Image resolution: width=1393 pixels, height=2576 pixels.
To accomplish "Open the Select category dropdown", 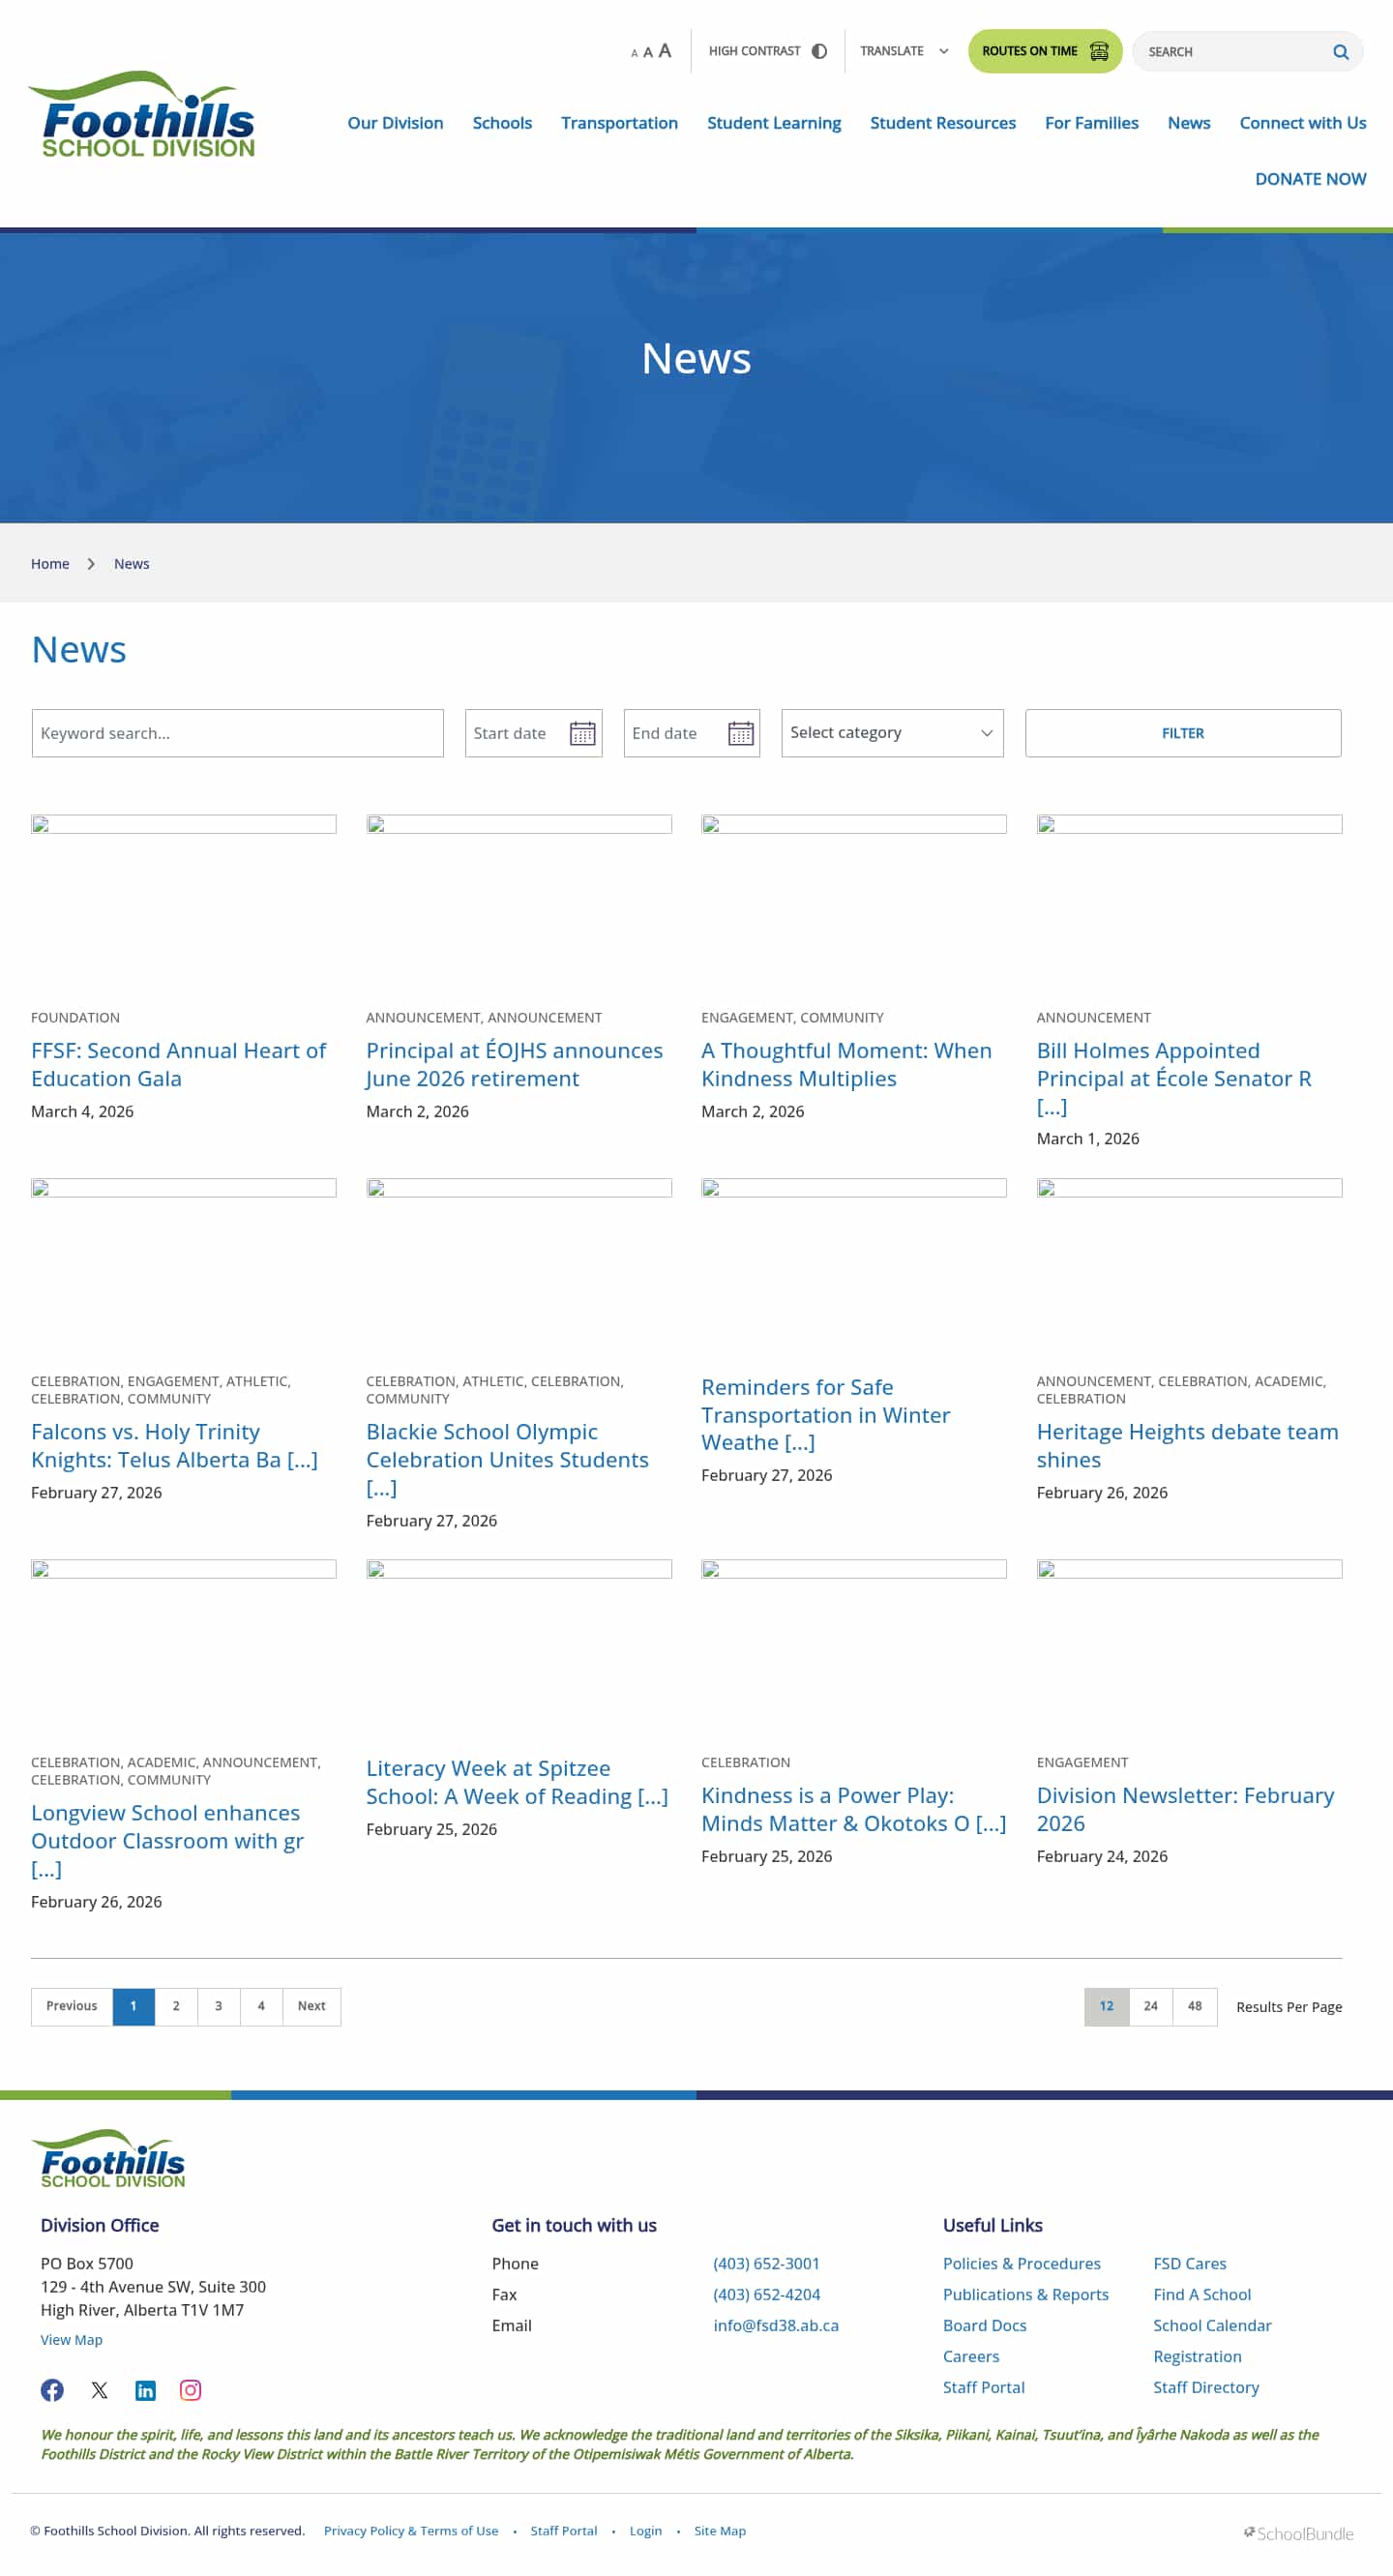I will [x=891, y=733].
